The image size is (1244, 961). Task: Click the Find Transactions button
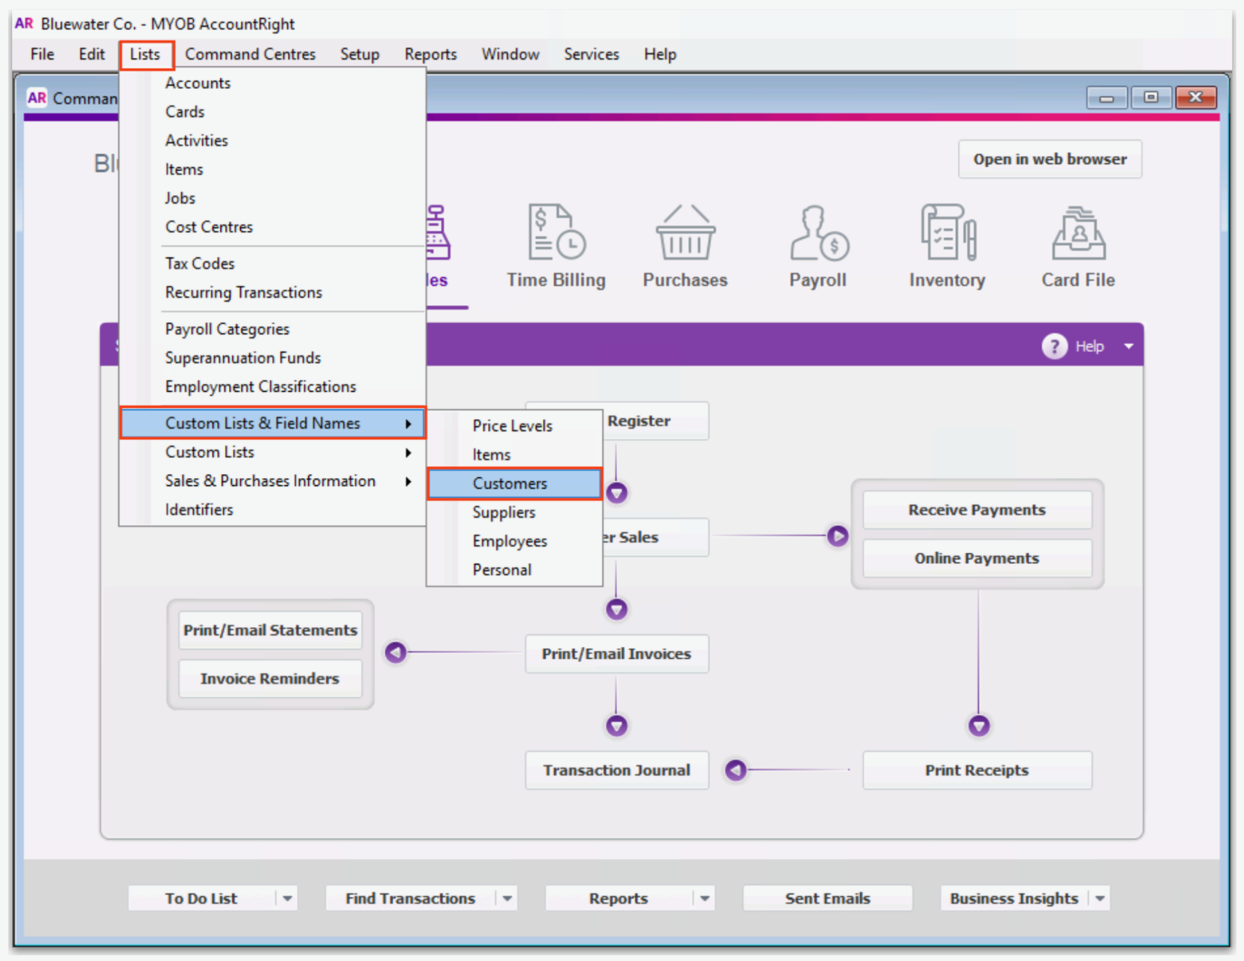click(x=410, y=898)
